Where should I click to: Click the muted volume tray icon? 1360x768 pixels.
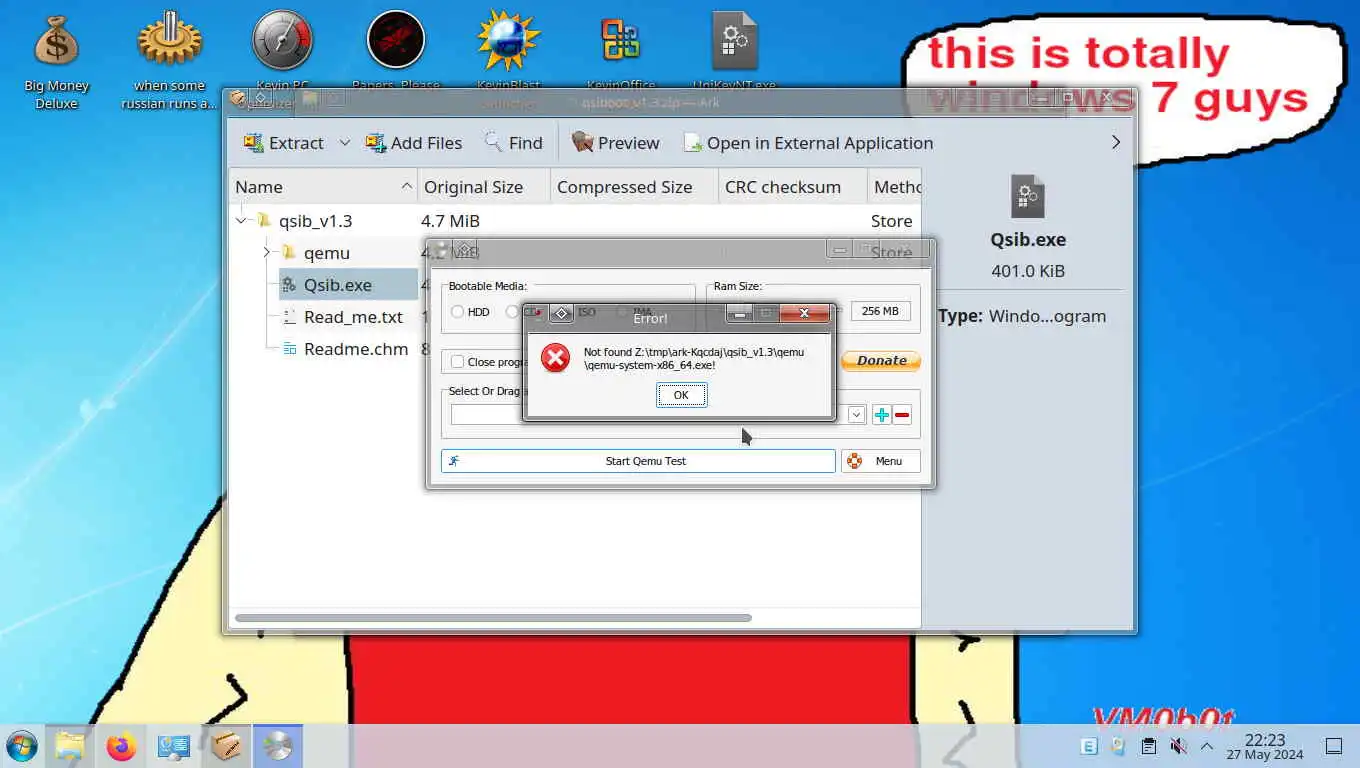(1178, 746)
